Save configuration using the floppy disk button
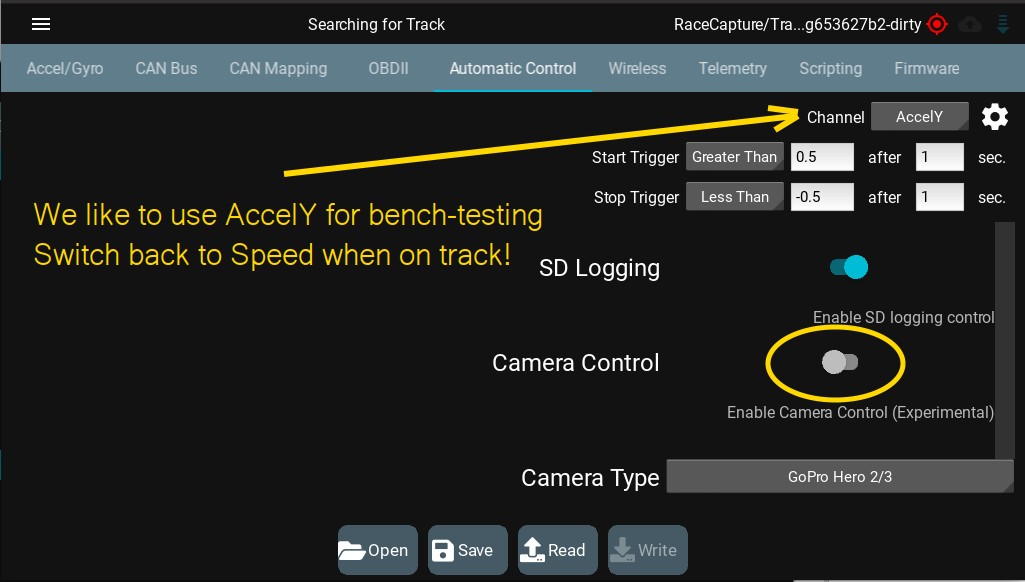The image size is (1025, 582). click(x=467, y=550)
